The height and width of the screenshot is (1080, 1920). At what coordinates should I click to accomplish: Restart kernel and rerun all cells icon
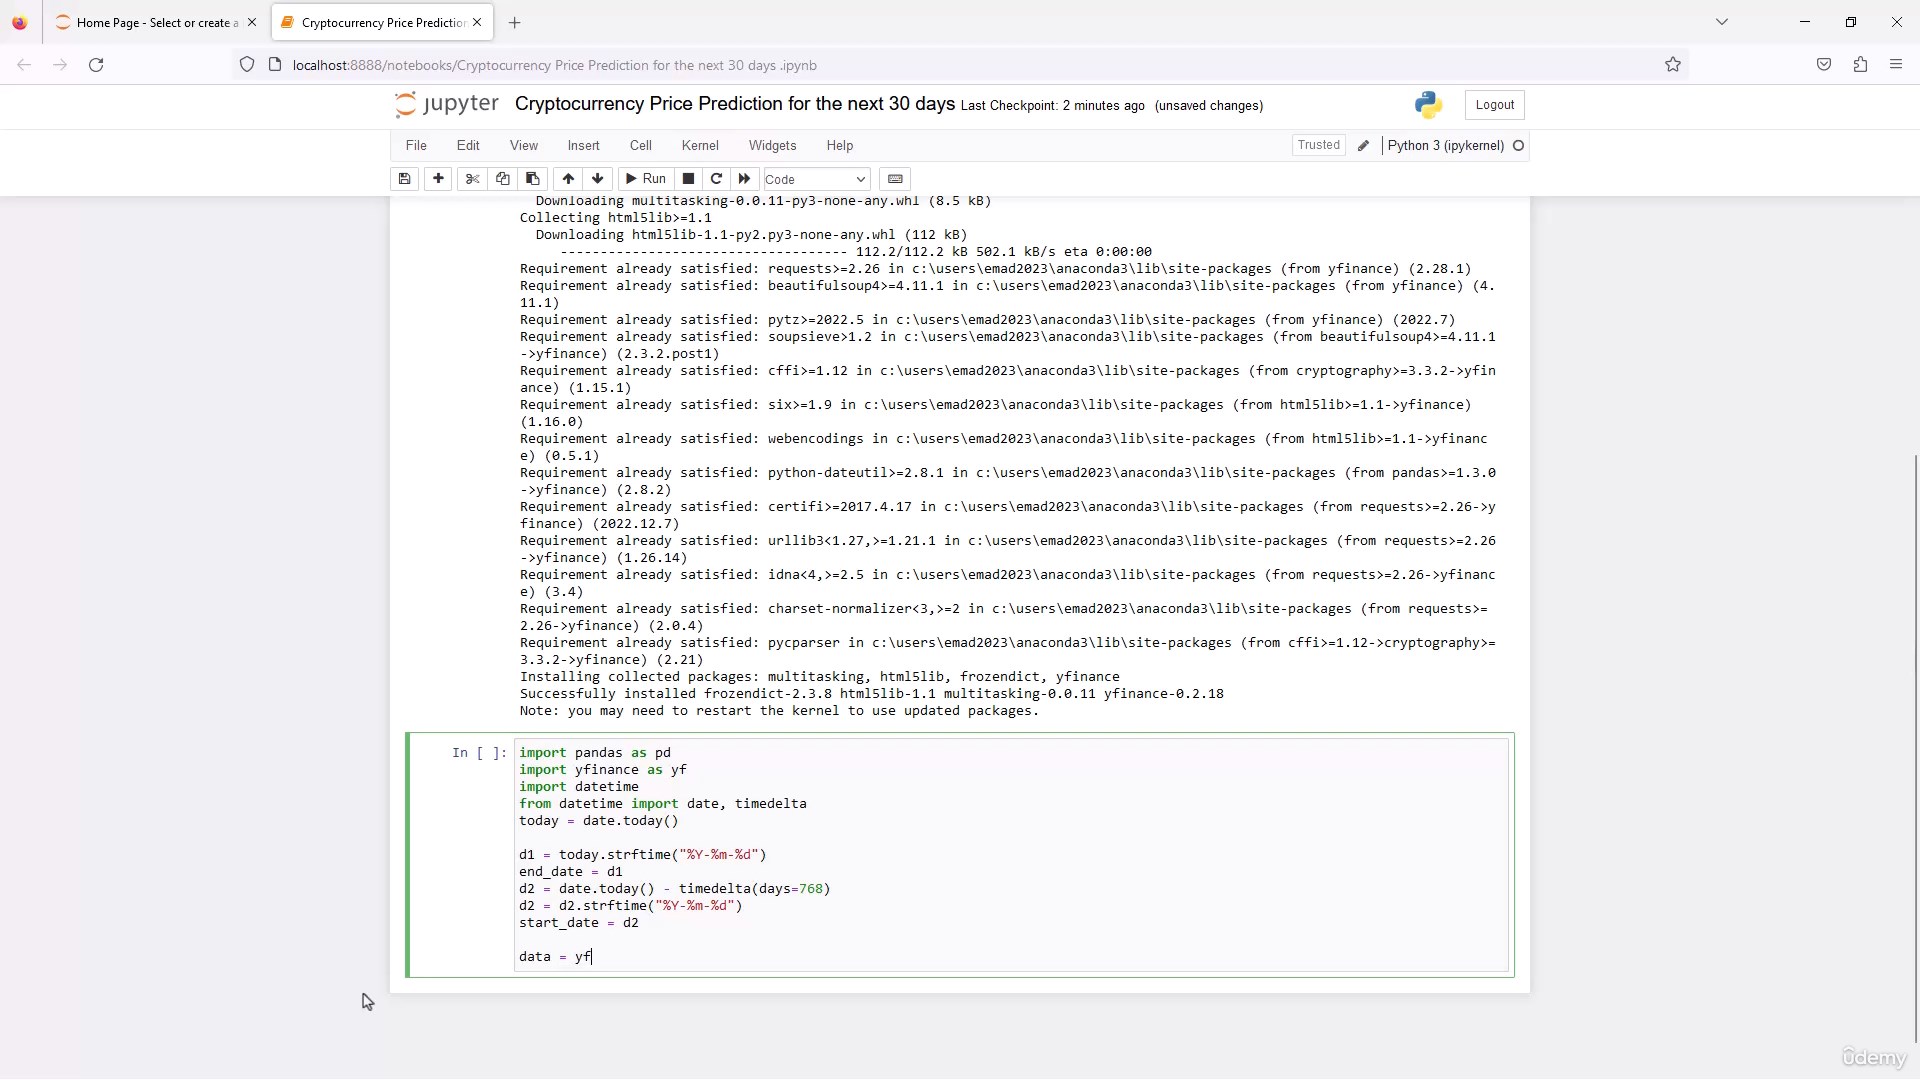click(744, 179)
